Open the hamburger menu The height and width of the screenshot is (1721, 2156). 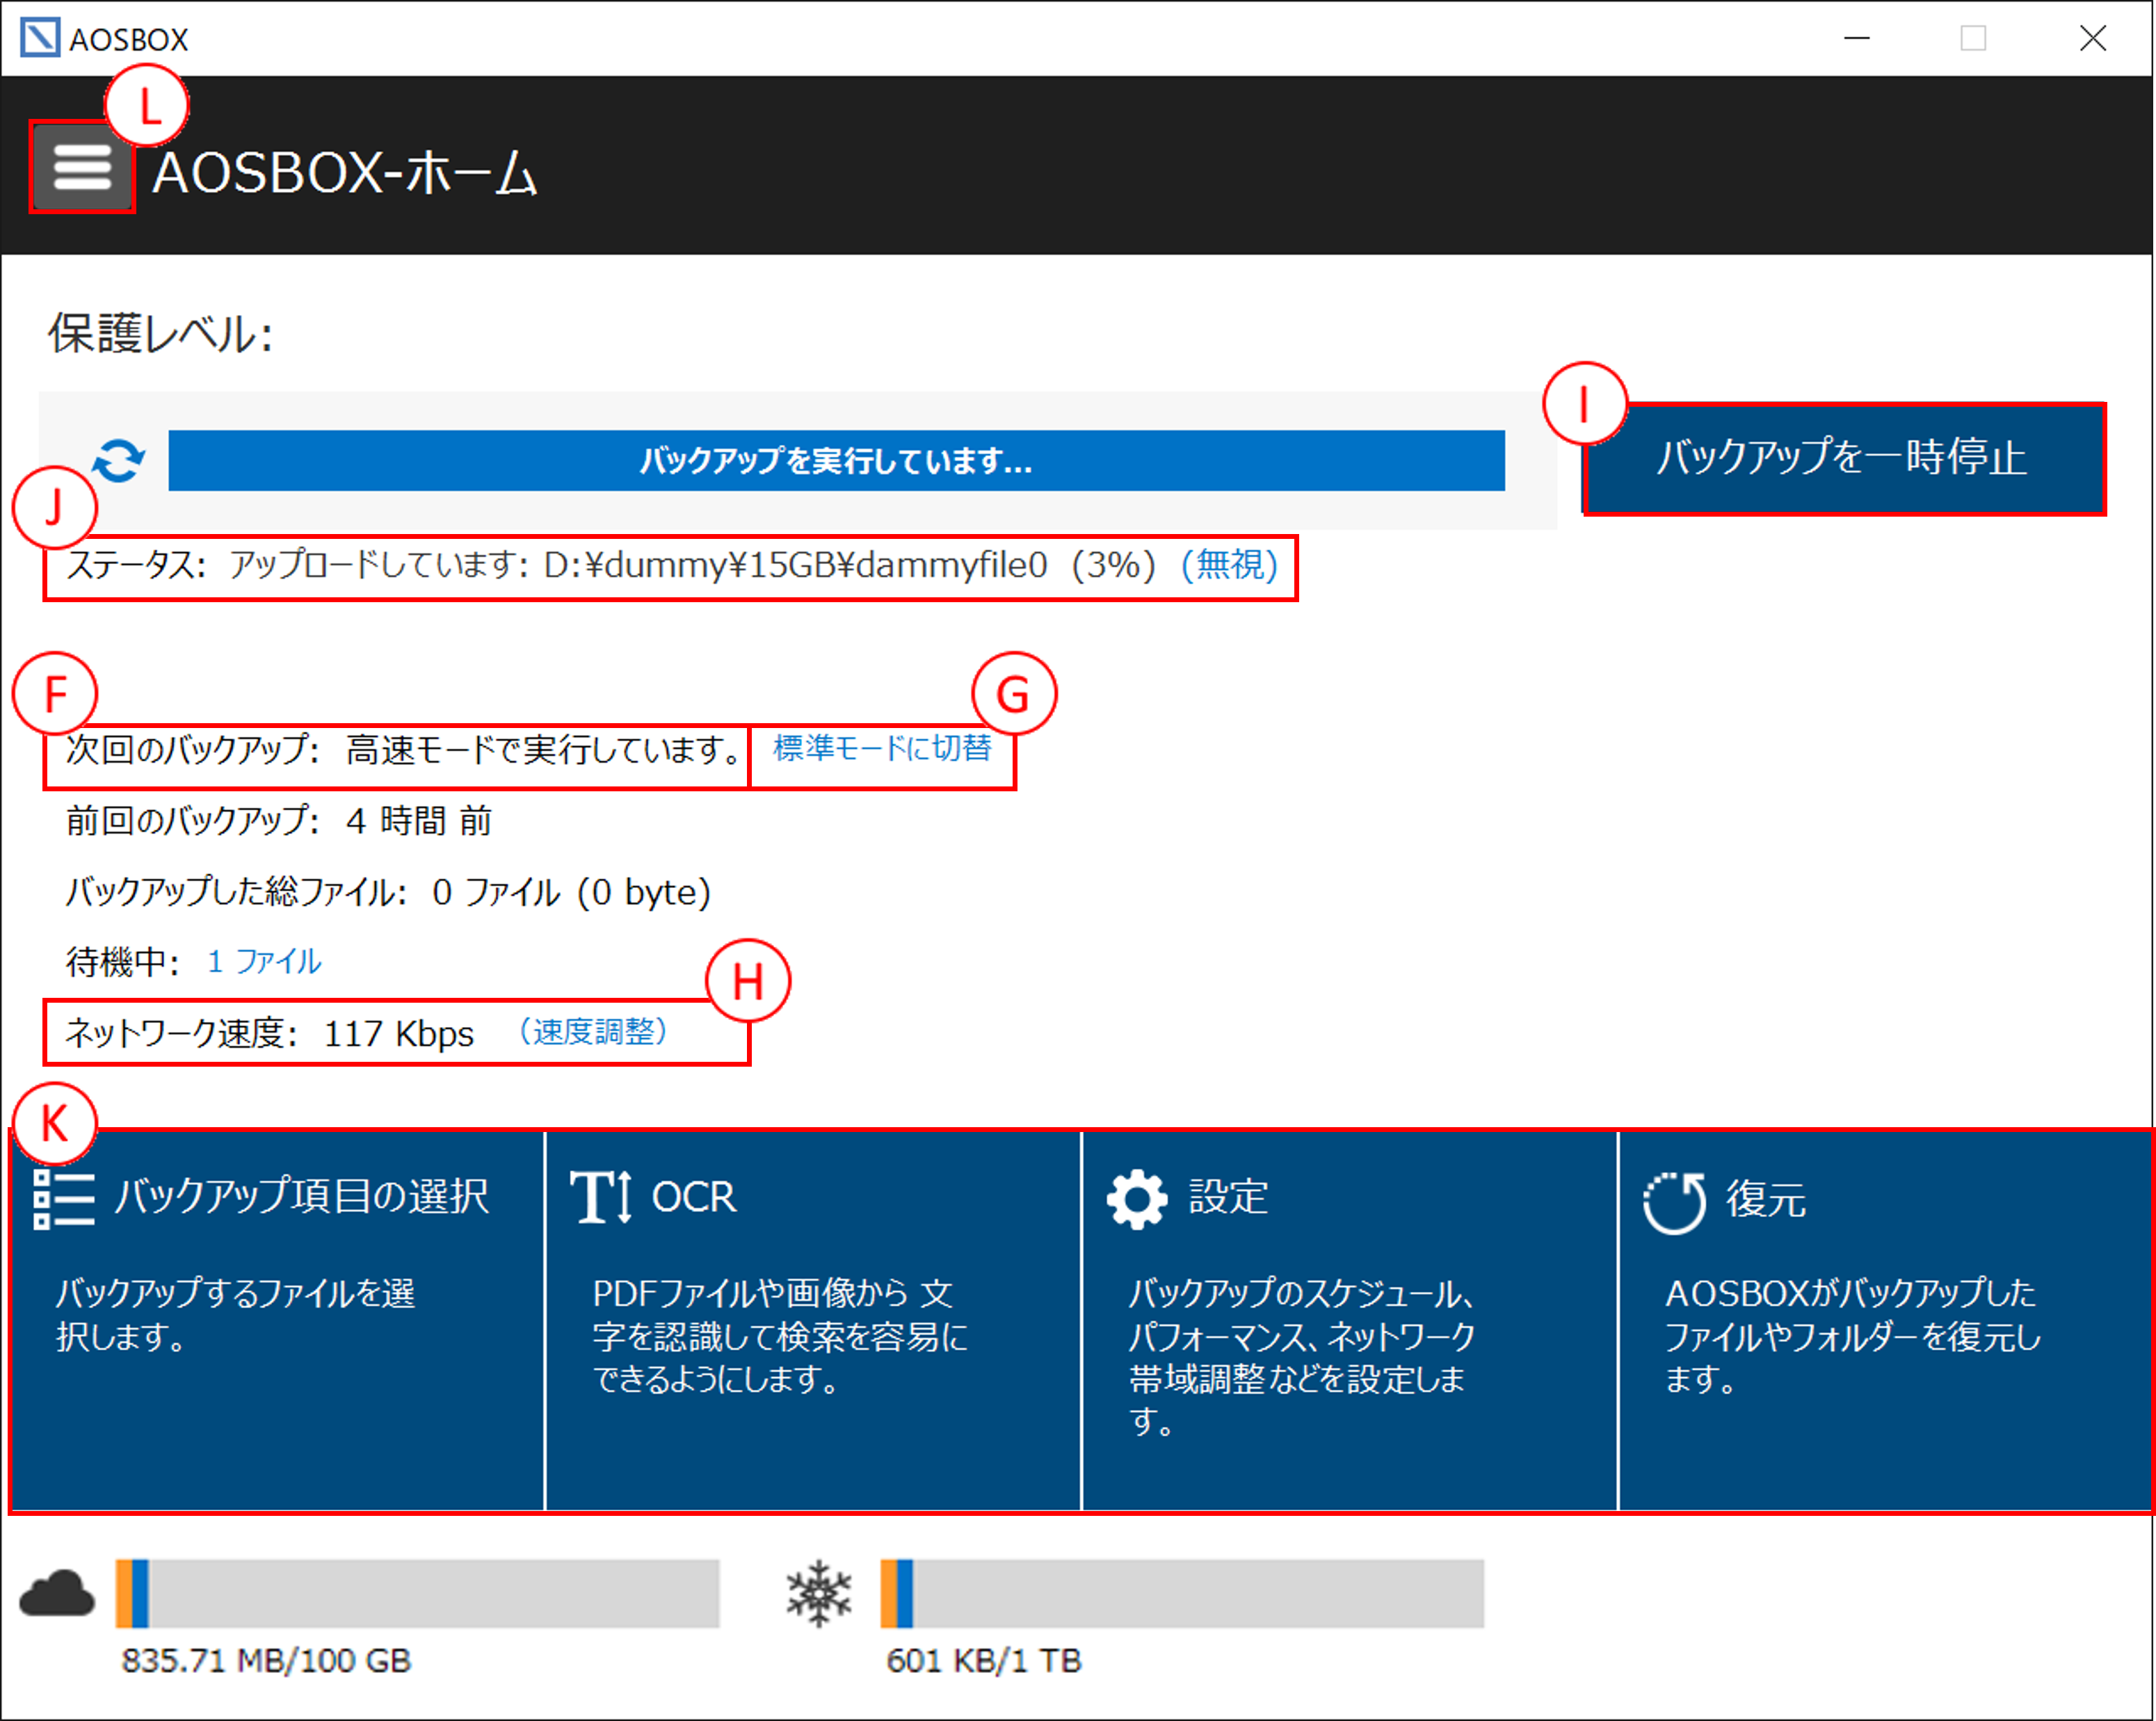pyautogui.click(x=82, y=167)
